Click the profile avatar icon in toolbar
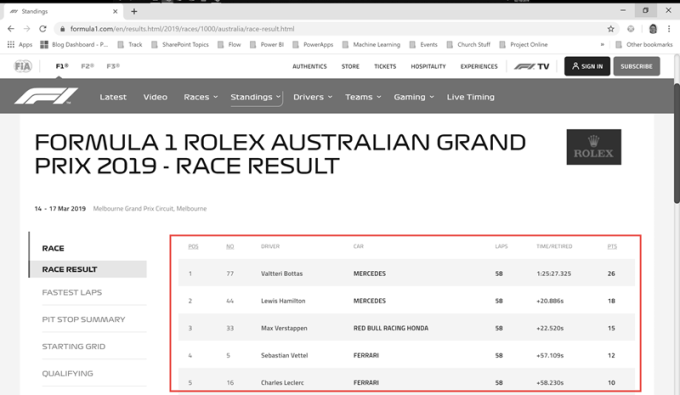This screenshot has height=395, width=680. click(x=653, y=29)
